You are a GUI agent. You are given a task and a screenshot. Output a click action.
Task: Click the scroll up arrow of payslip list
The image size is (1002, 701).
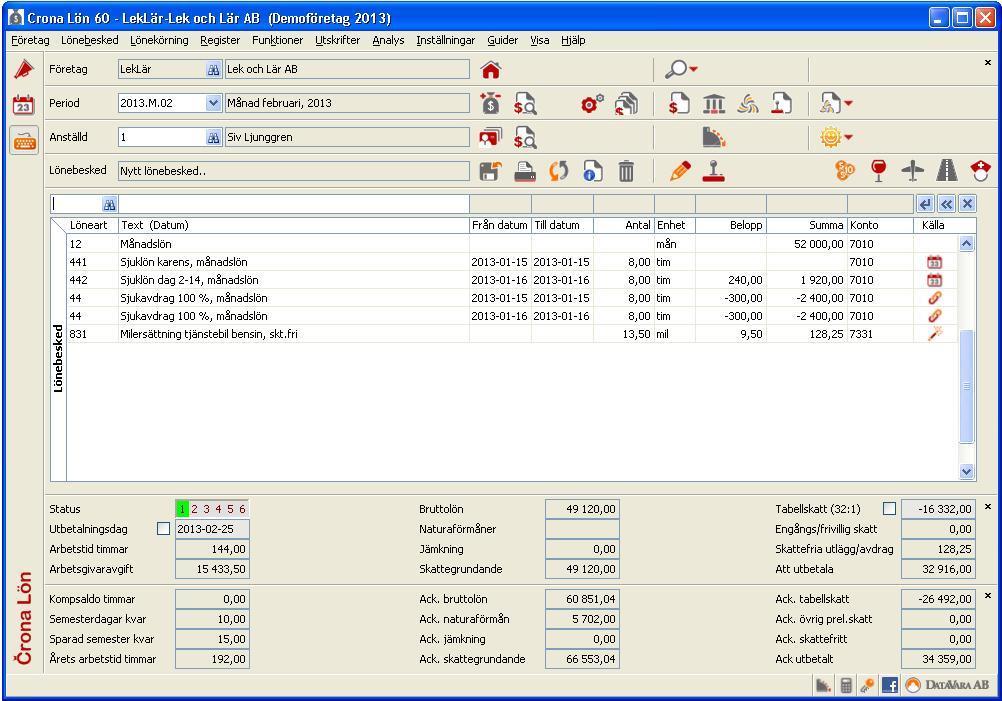tap(966, 243)
